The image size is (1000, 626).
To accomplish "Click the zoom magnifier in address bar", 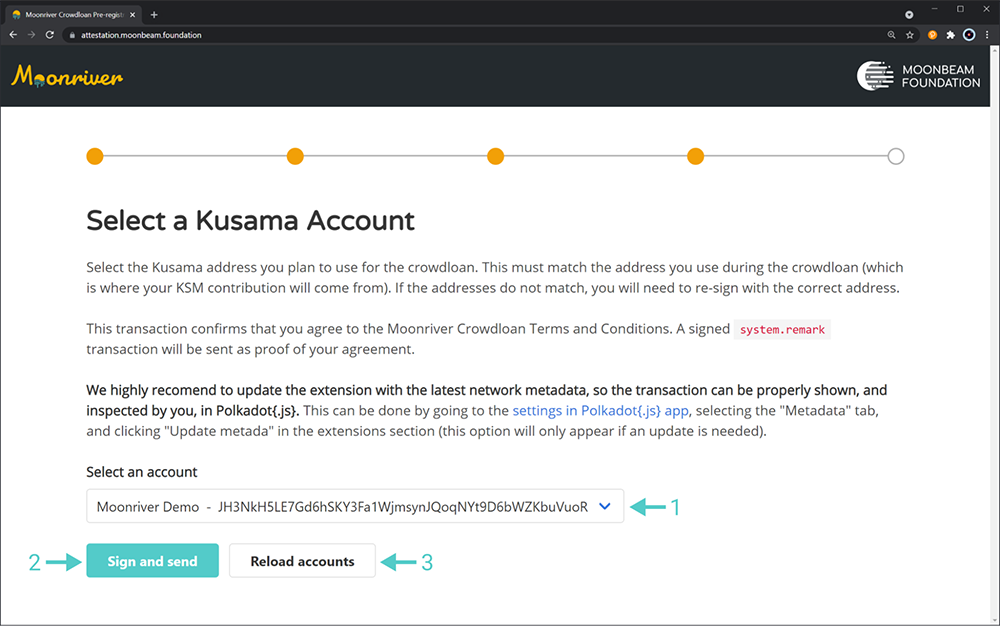I will (891, 34).
